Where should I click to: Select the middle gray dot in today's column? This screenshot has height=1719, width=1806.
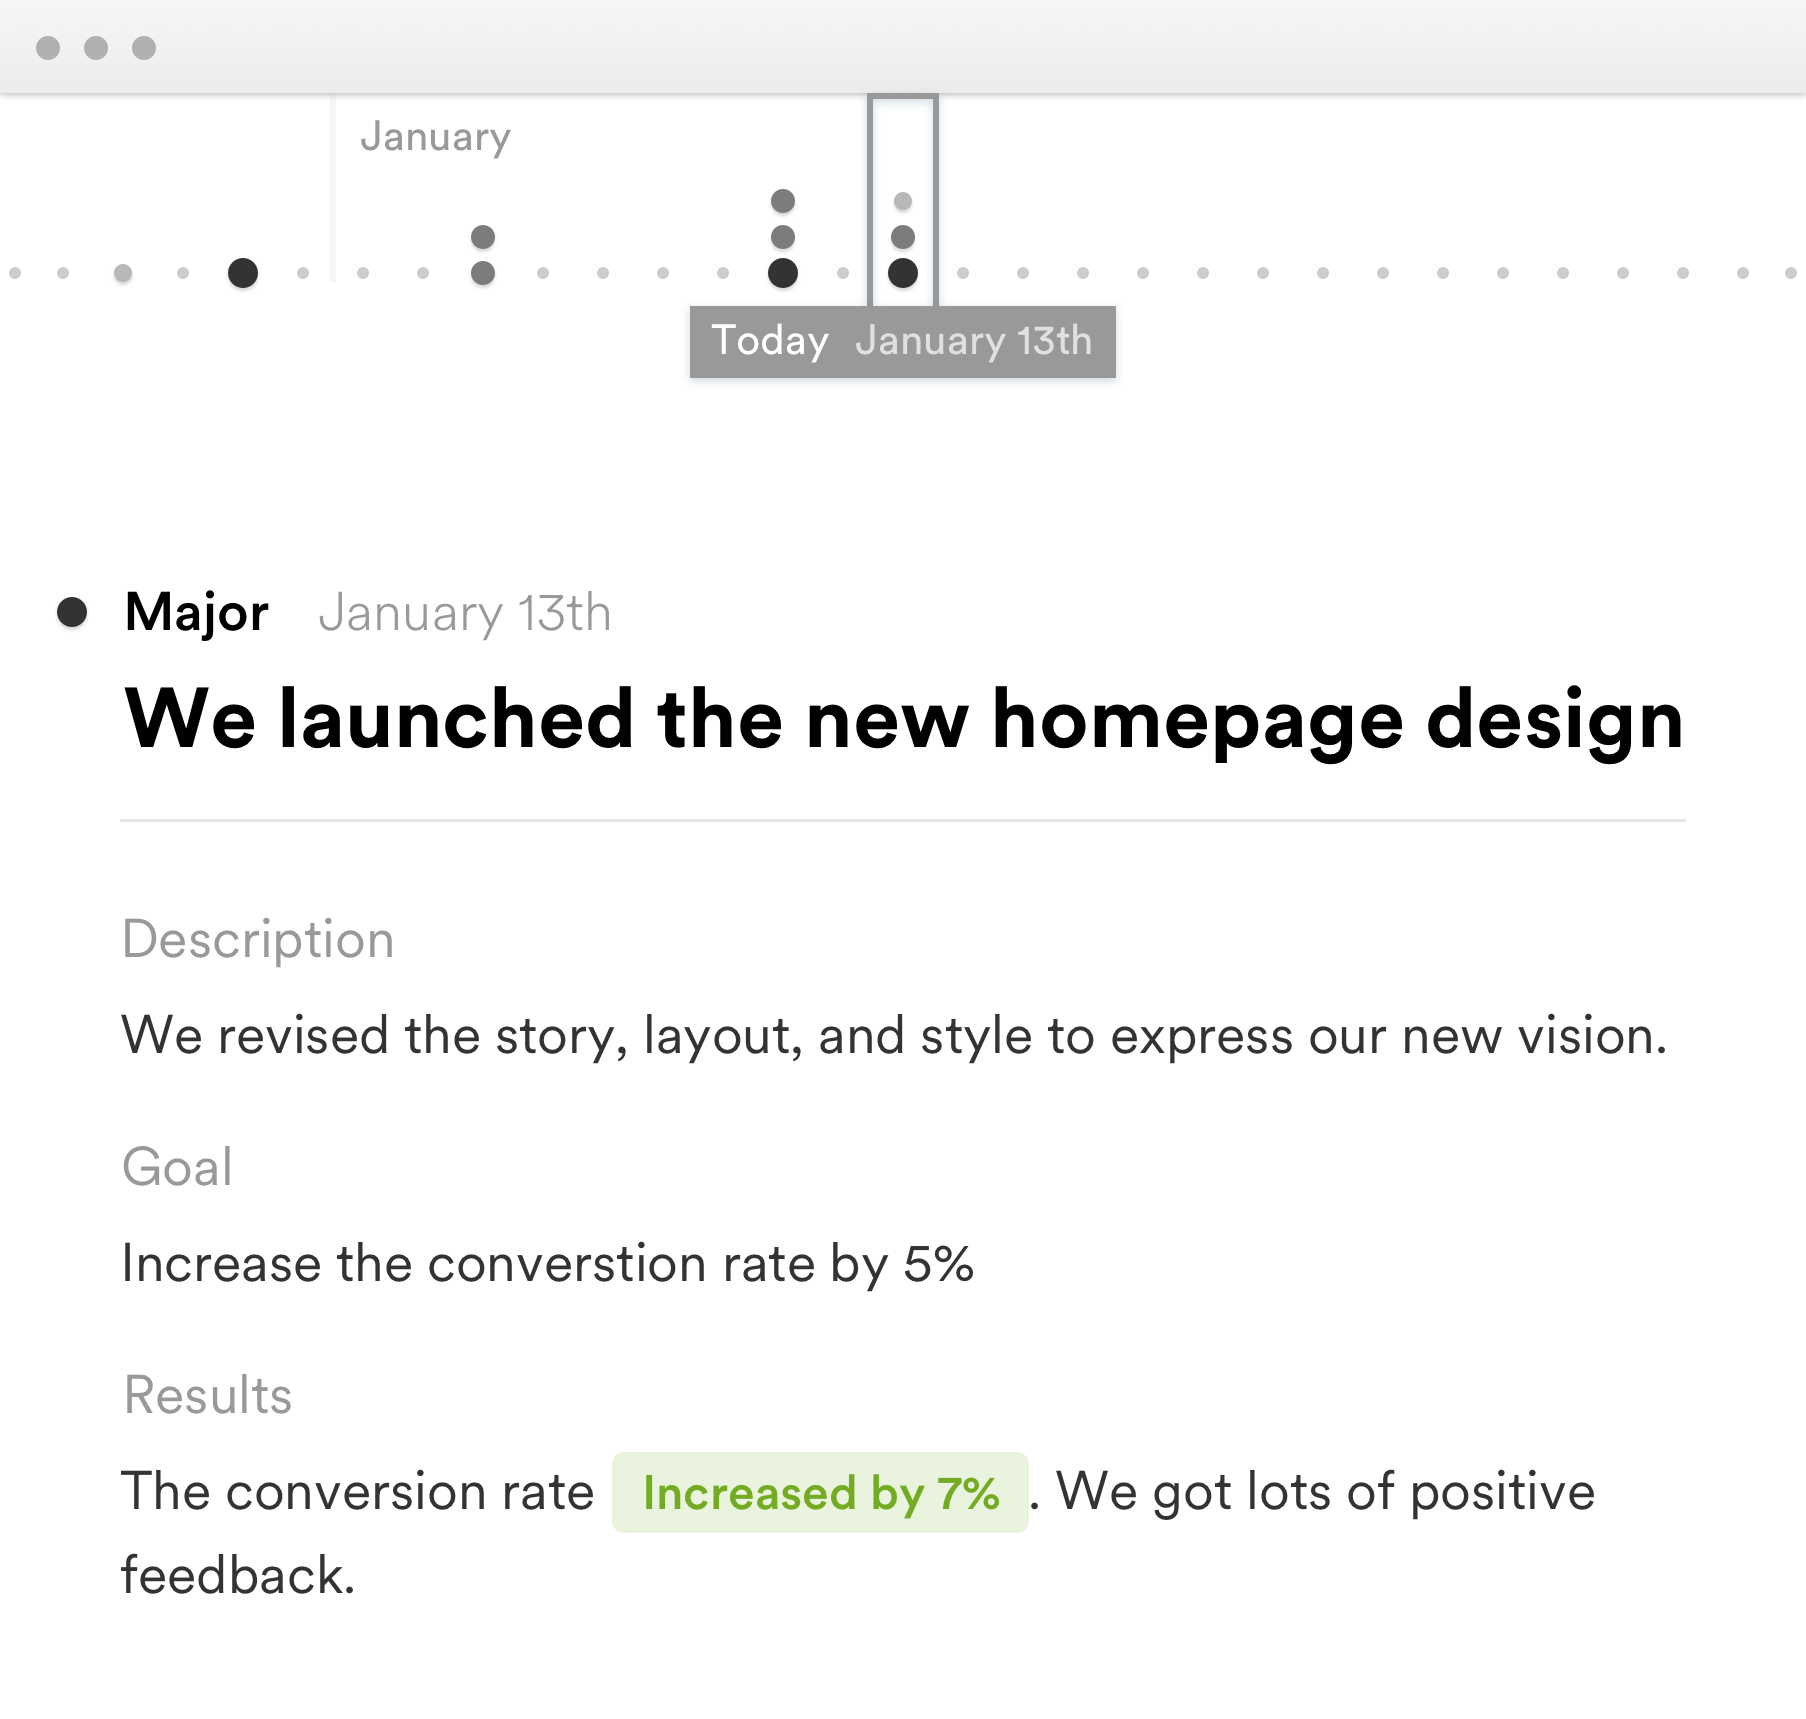tap(903, 237)
